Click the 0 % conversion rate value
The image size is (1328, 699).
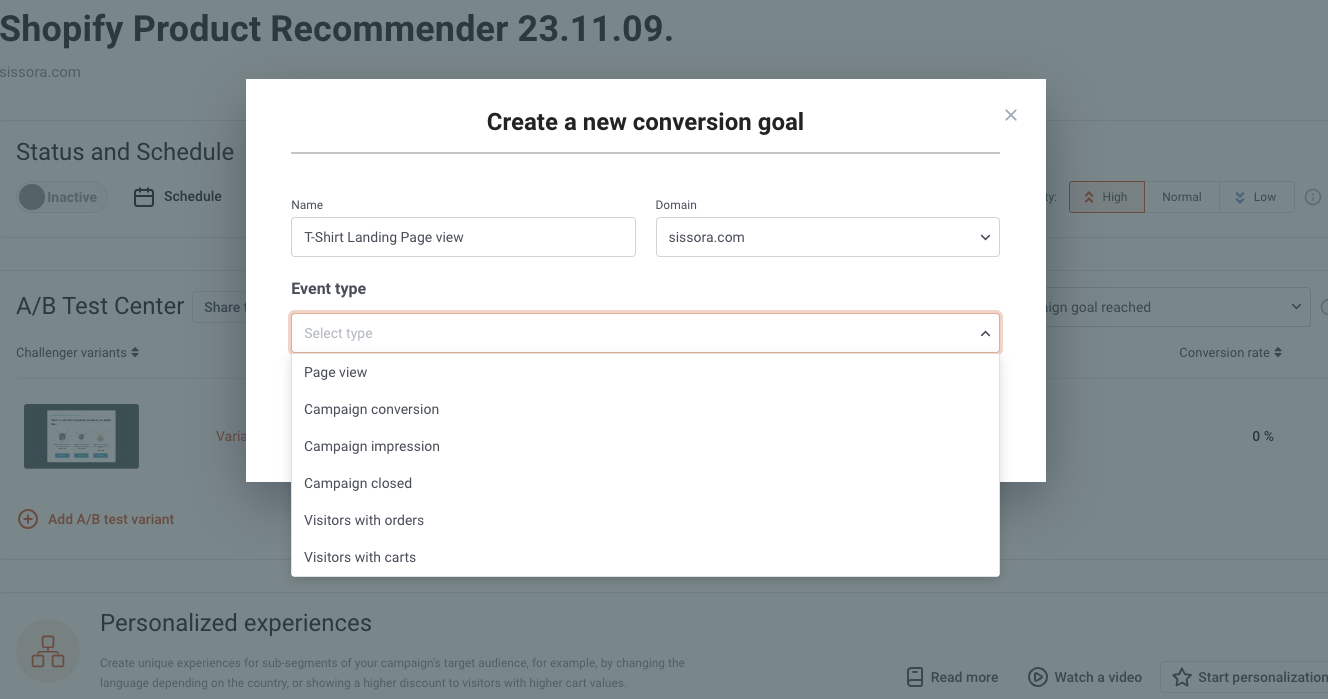(1263, 436)
